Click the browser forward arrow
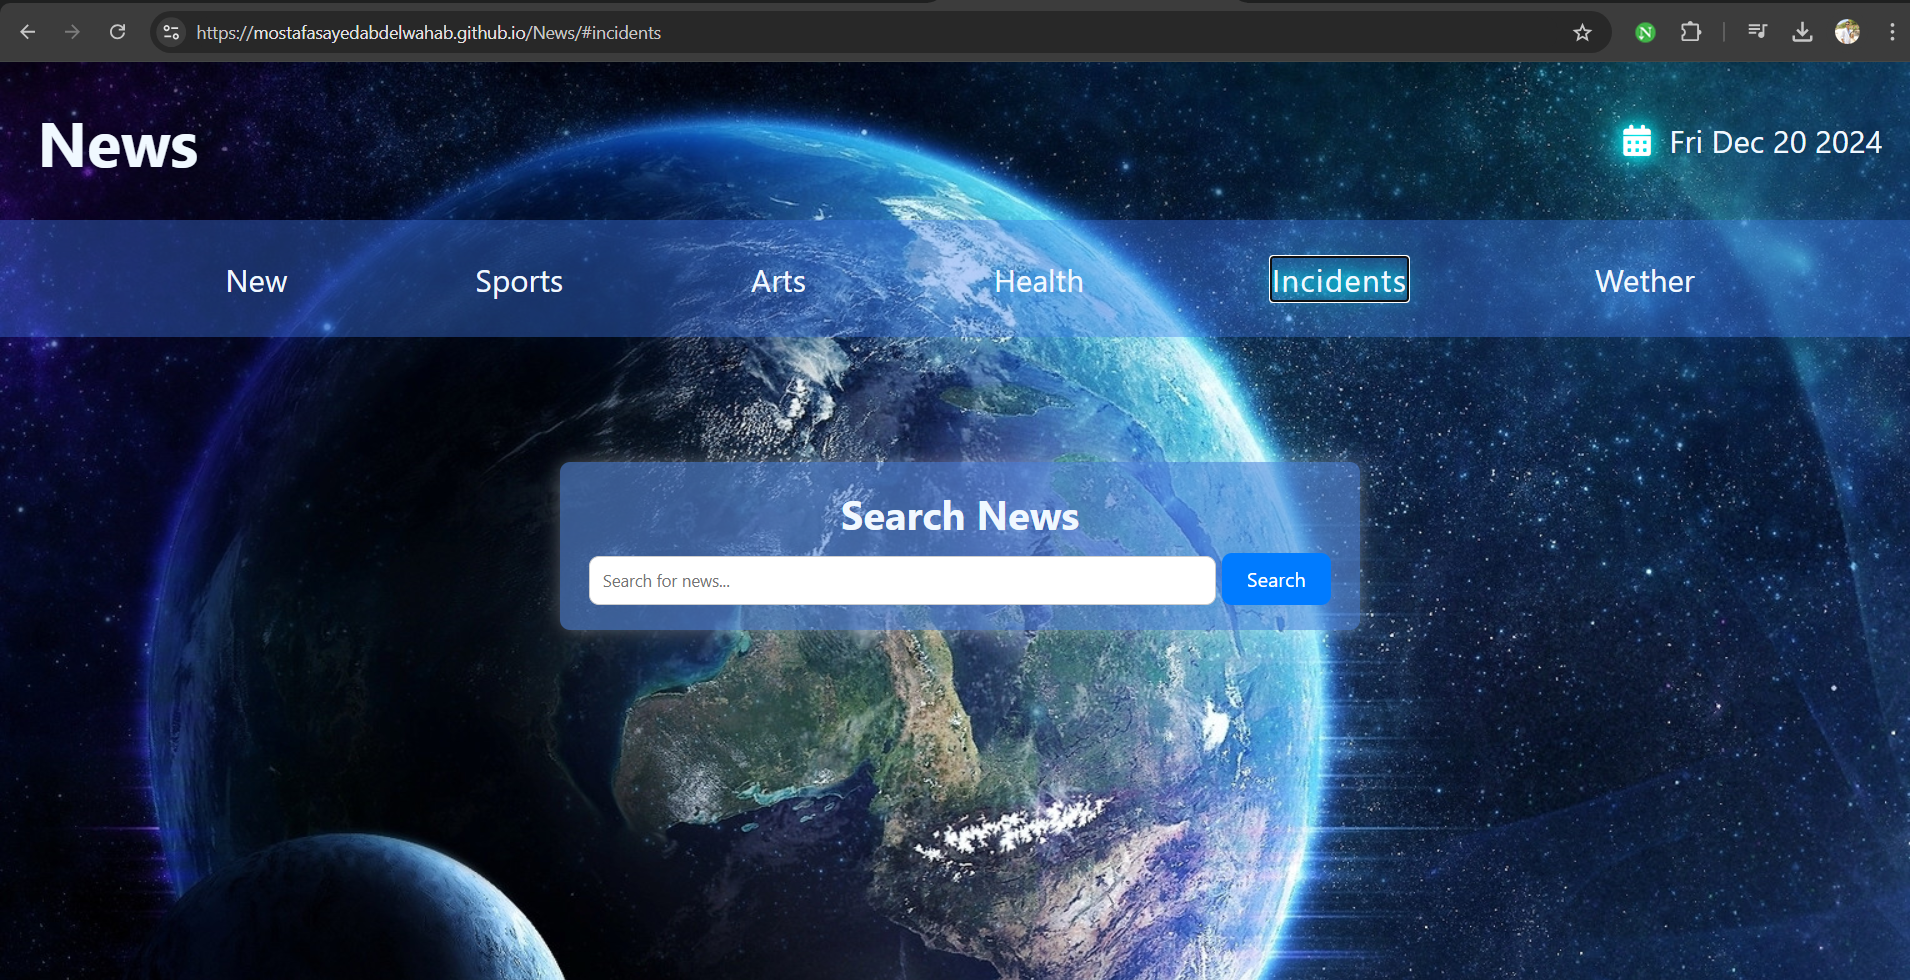1910x980 pixels. click(x=72, y=32)
